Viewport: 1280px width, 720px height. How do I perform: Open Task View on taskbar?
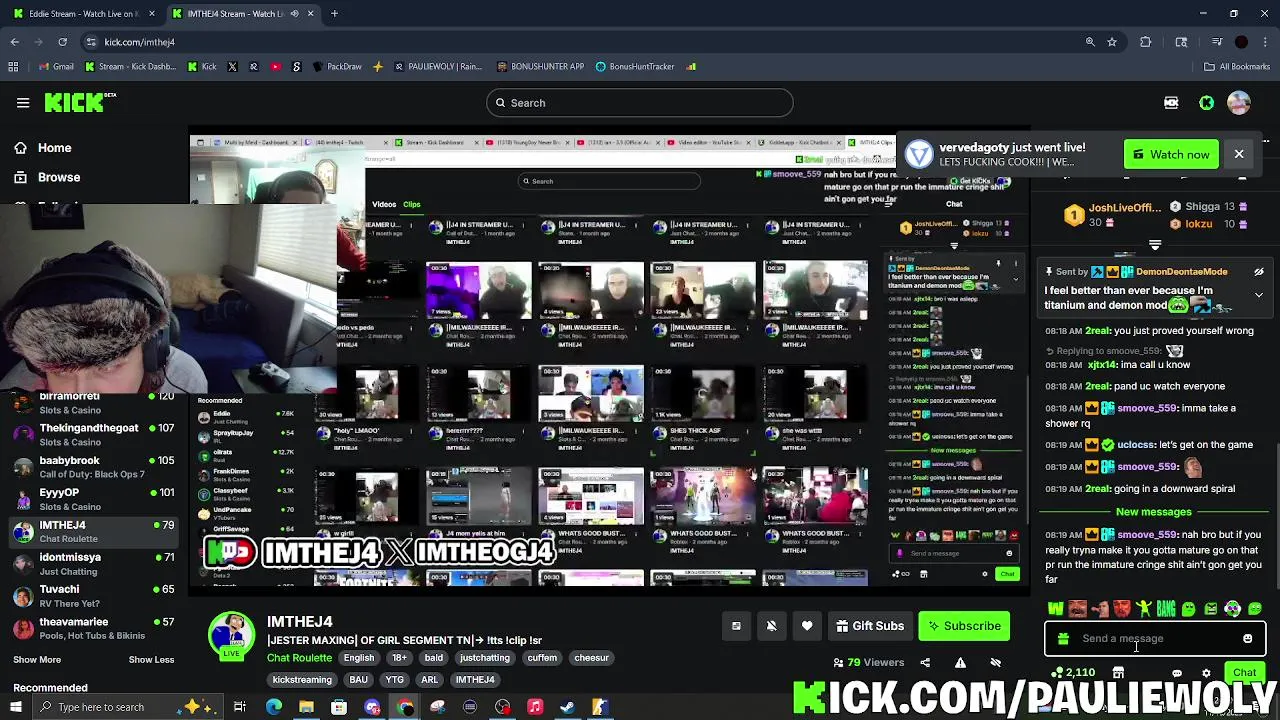pyautogui.click(x=240, y=707)
